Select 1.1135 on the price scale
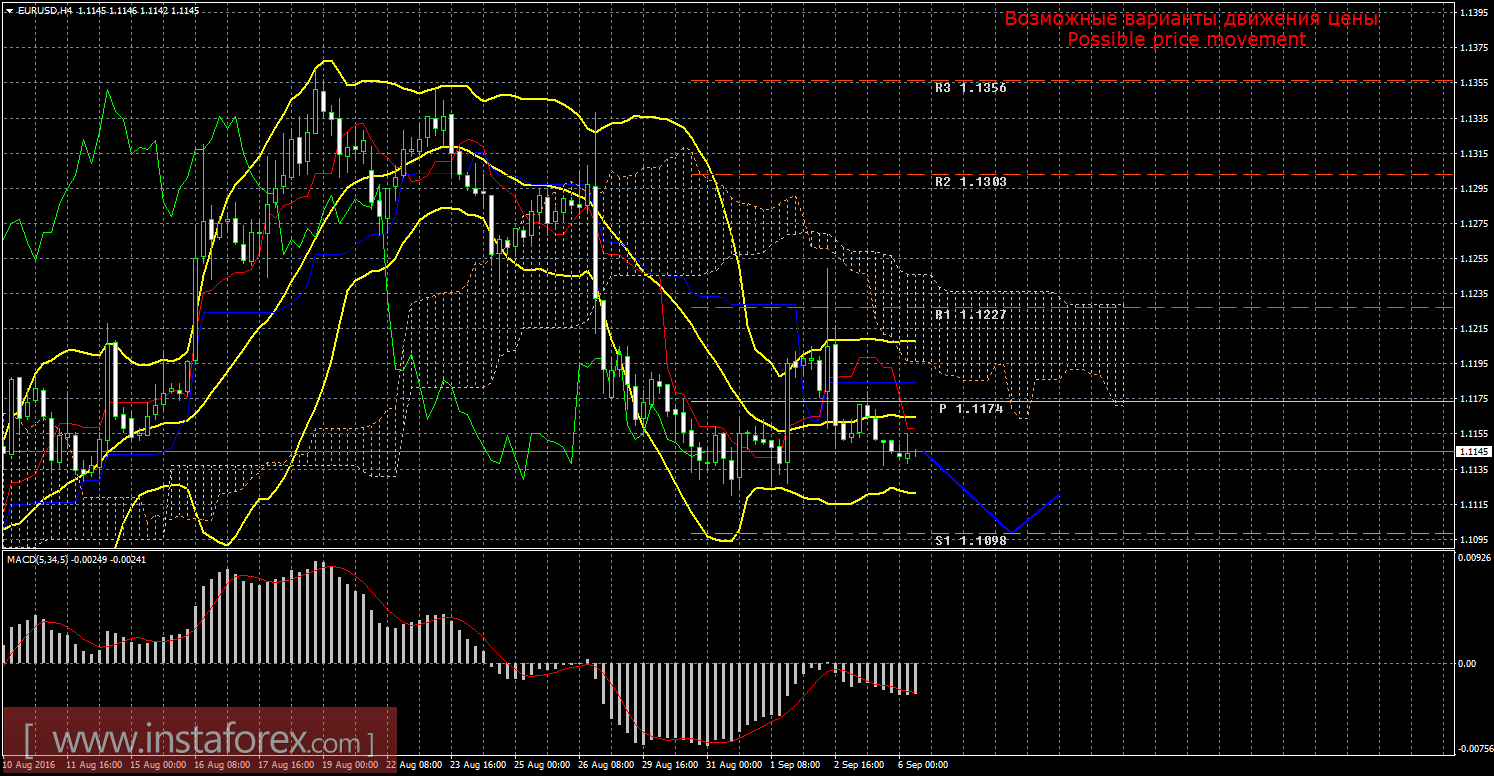The width and height of the screenshot is (1494, 776). click(1473, 468)
